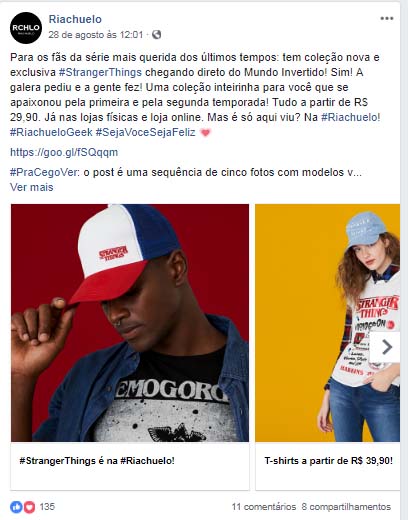Open the #PraCegoVer hashtag
Viewport: 408px width, 520px height.
(x=44, y=172)
